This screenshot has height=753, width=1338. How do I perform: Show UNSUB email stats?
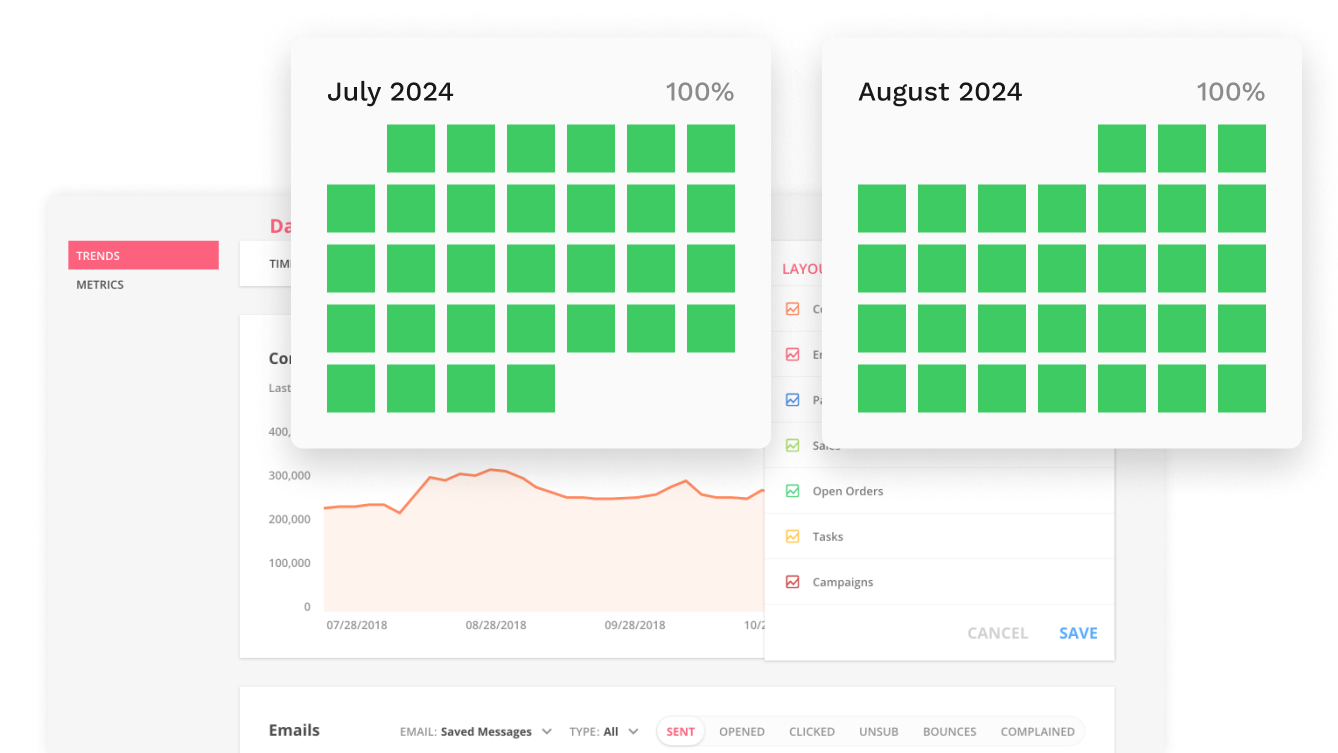pos(878,732)
